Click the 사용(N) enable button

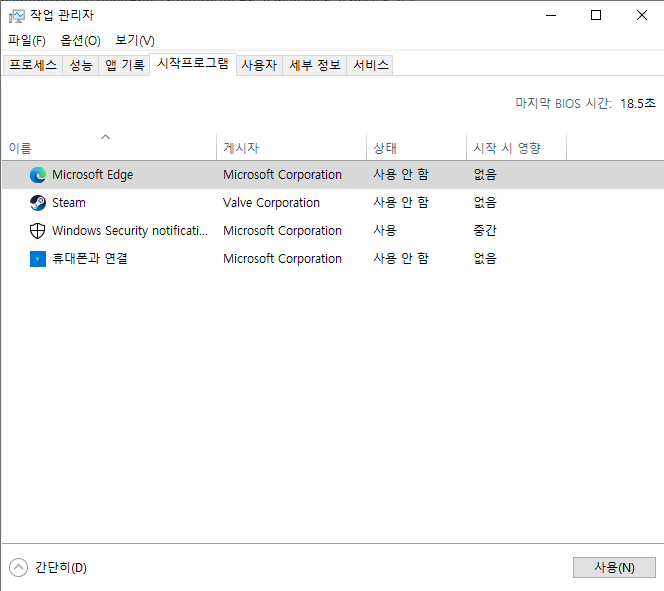click(614, 567)
